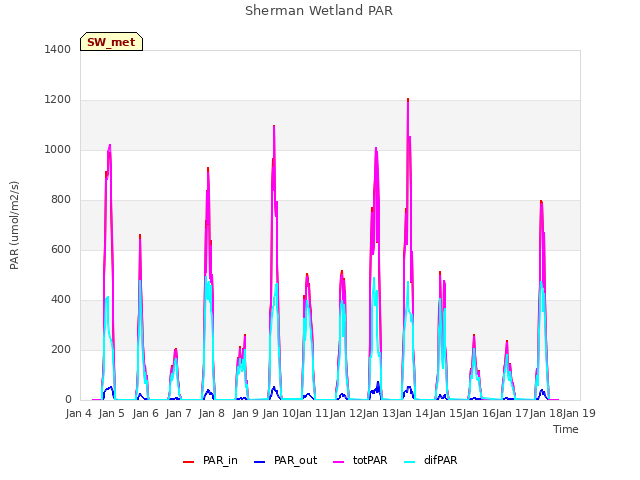Click the Jan 14 x-axis tick label

point(412,413)
